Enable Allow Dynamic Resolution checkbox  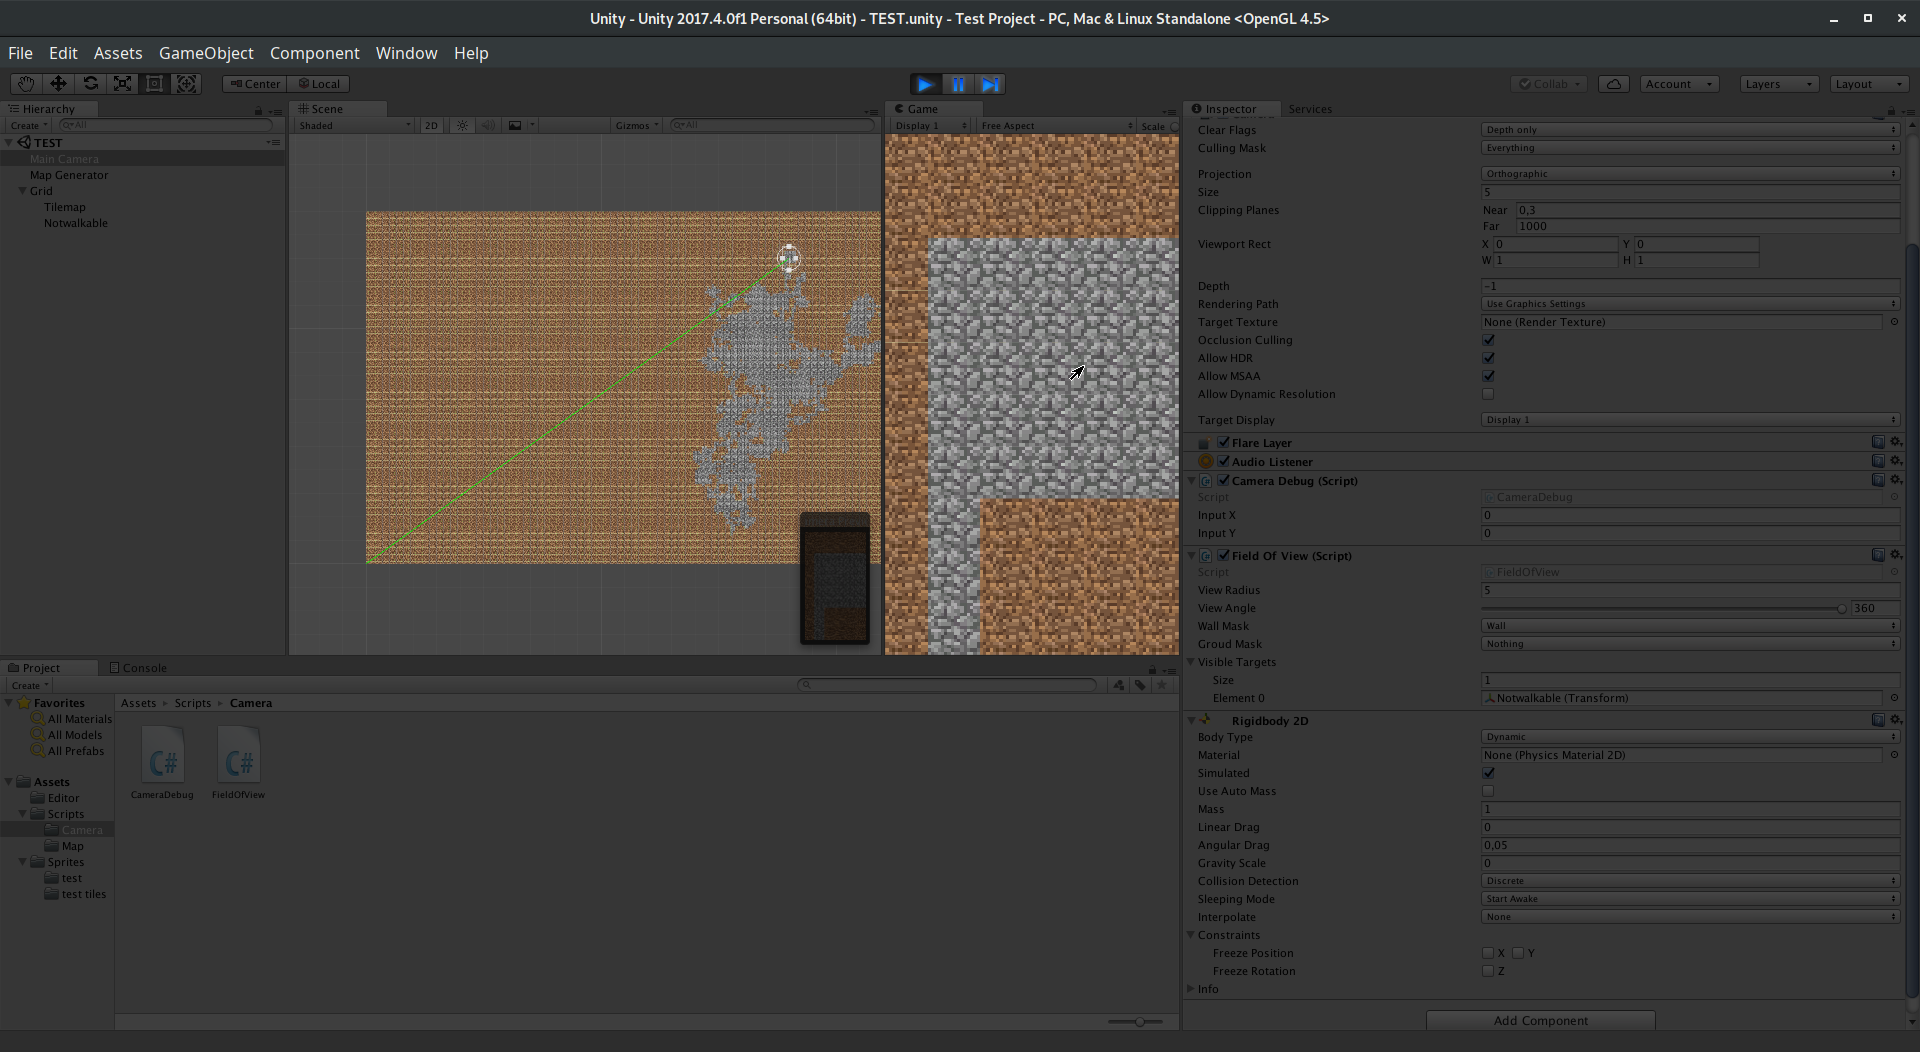(1488, 394)
